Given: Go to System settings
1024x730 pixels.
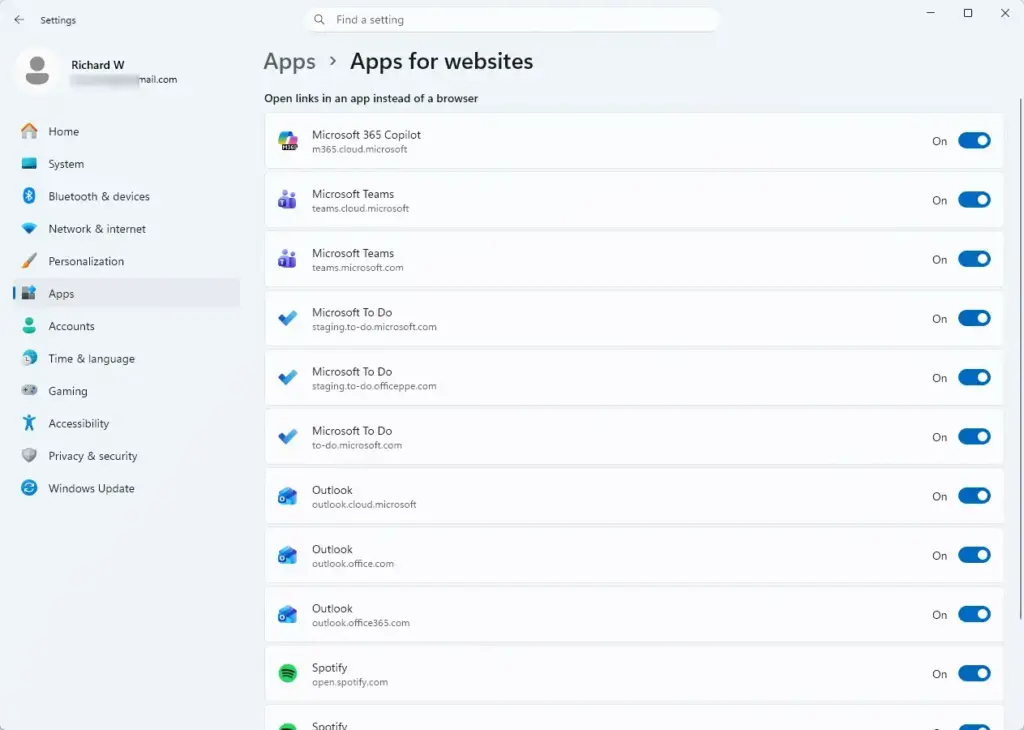Looking at the screenshot, I should pos(127,164).
